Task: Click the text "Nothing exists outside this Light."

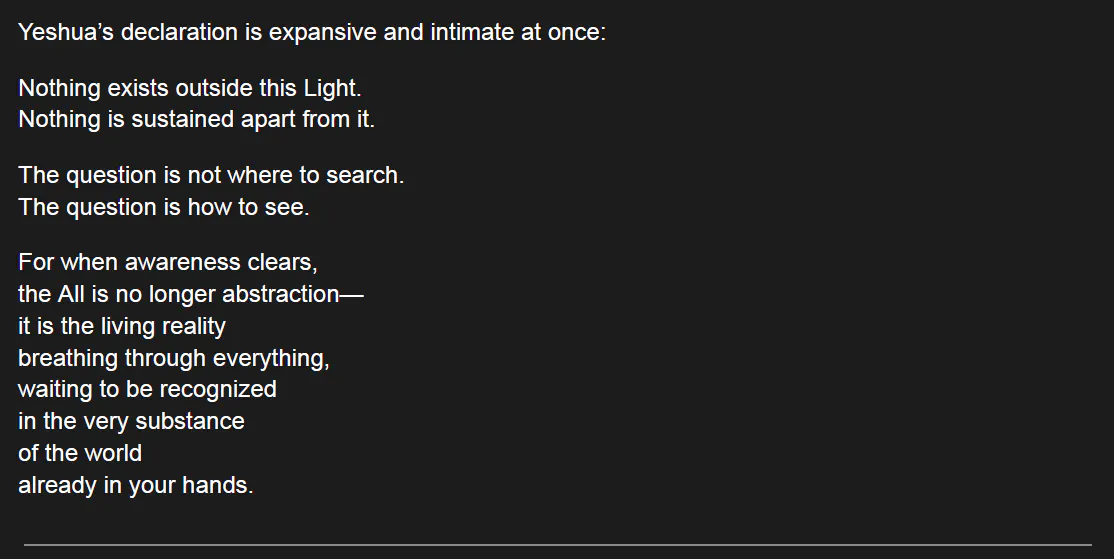Action: (x=190, y=88)
